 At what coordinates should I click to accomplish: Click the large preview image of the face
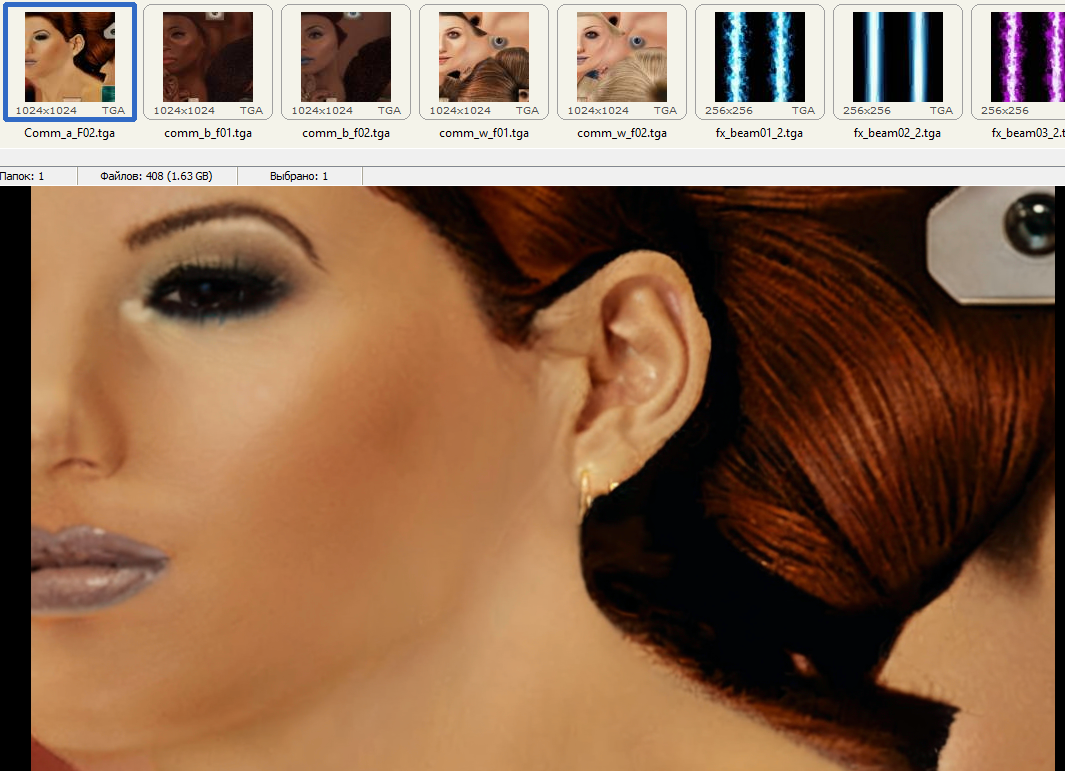[542, 478]
